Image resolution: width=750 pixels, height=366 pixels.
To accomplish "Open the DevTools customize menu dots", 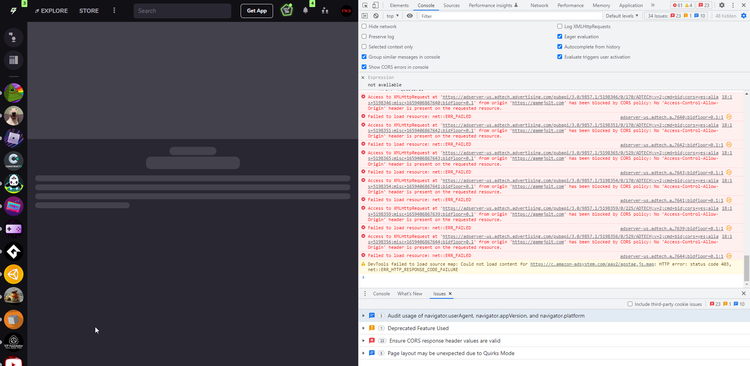I will point(733,5).
